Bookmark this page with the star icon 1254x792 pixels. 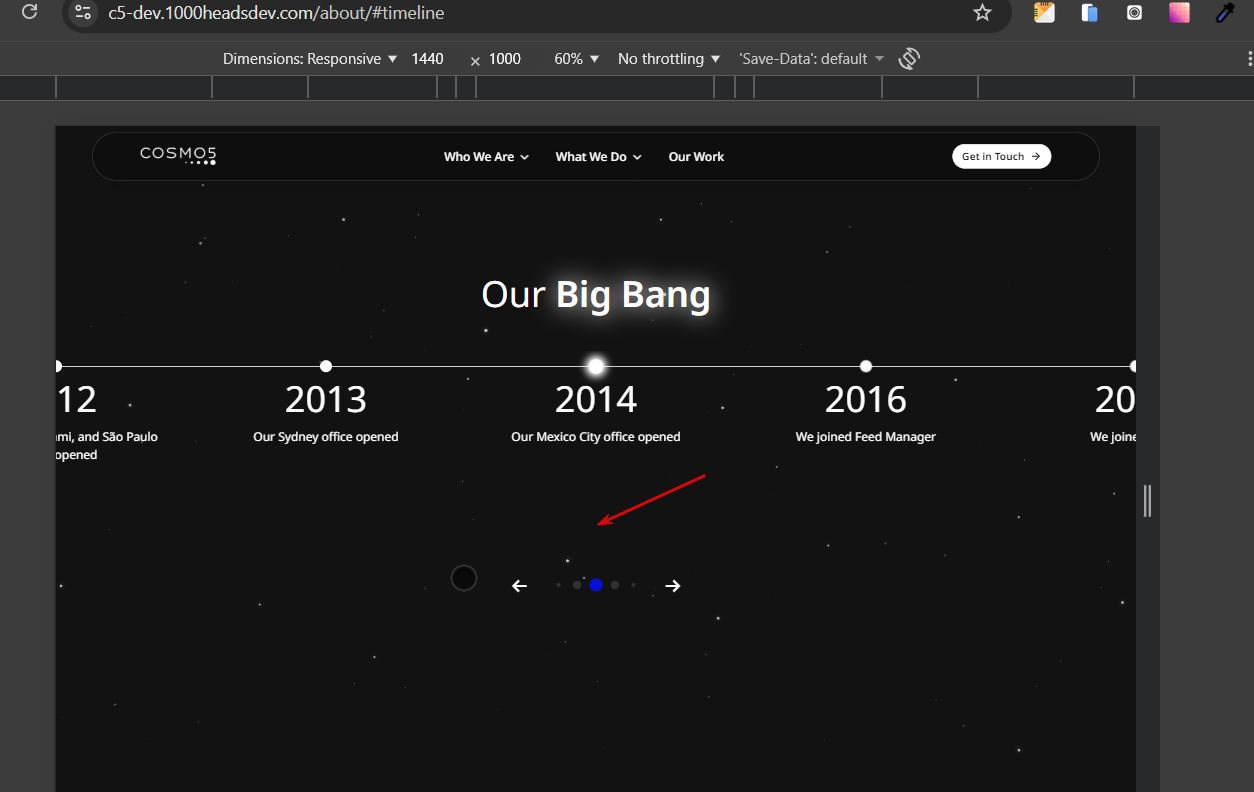982,13
